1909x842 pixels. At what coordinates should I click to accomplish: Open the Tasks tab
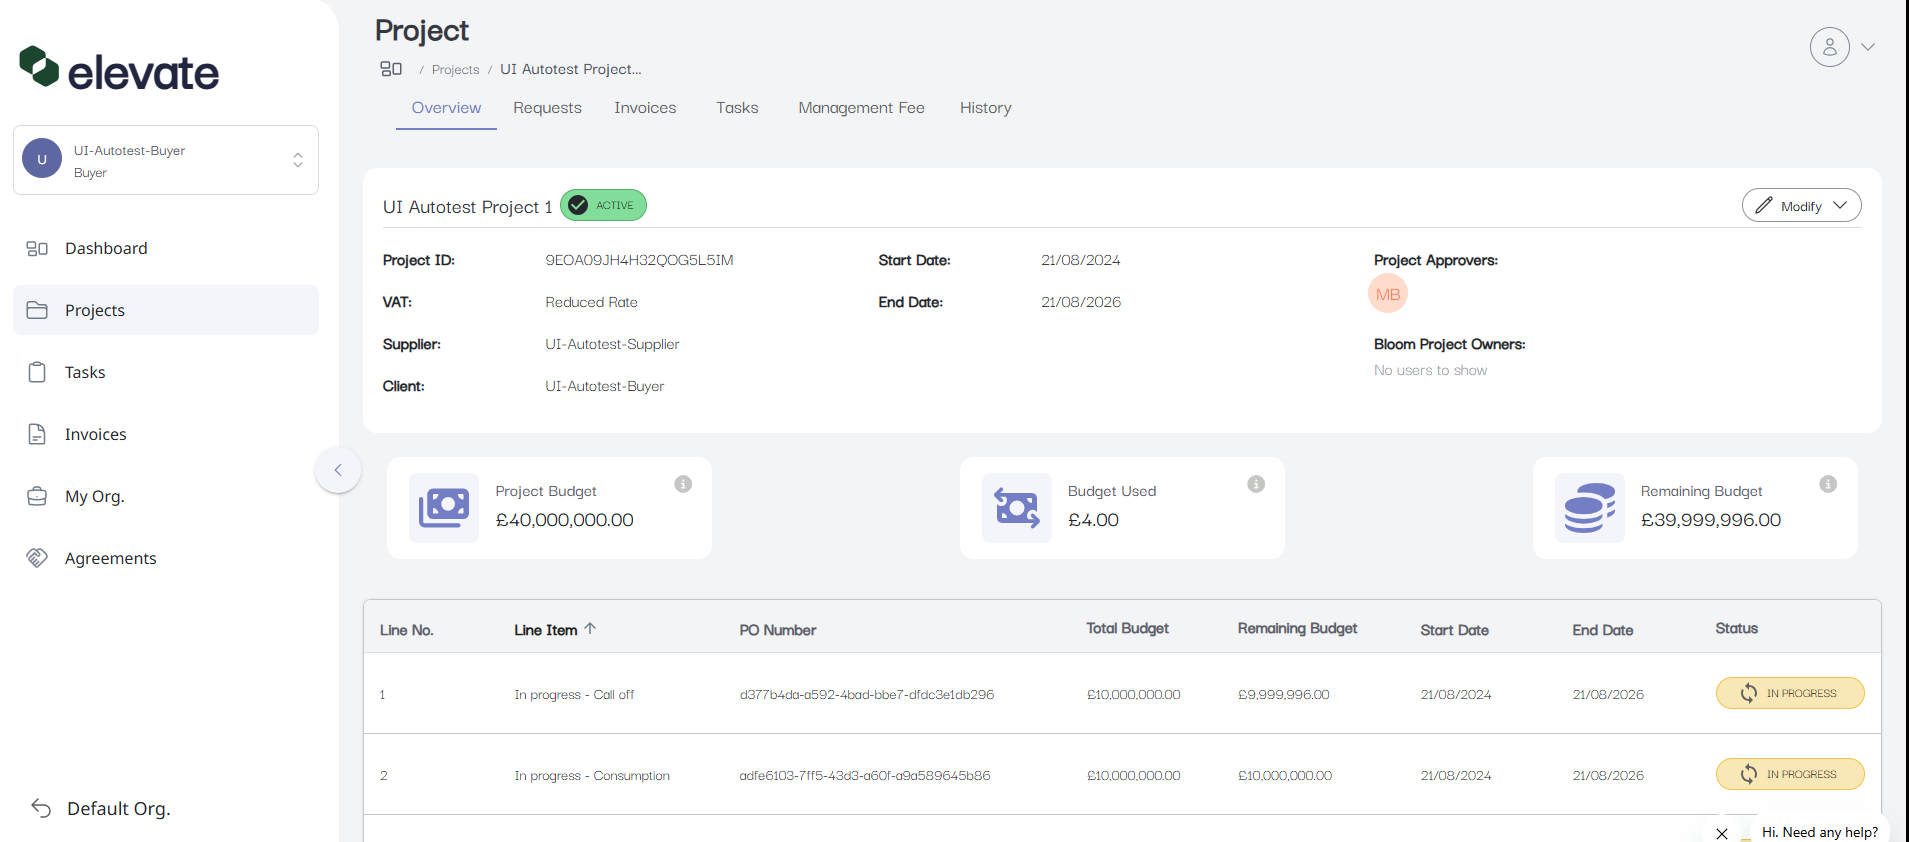737,108
